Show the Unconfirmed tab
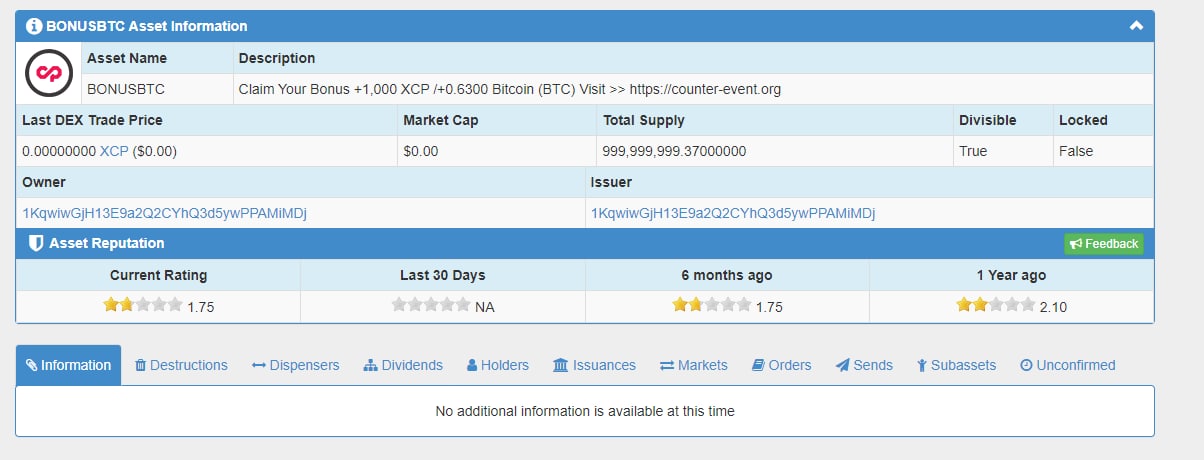The width and height of the screenshot is (1204, 460). tap(1067, 365)
